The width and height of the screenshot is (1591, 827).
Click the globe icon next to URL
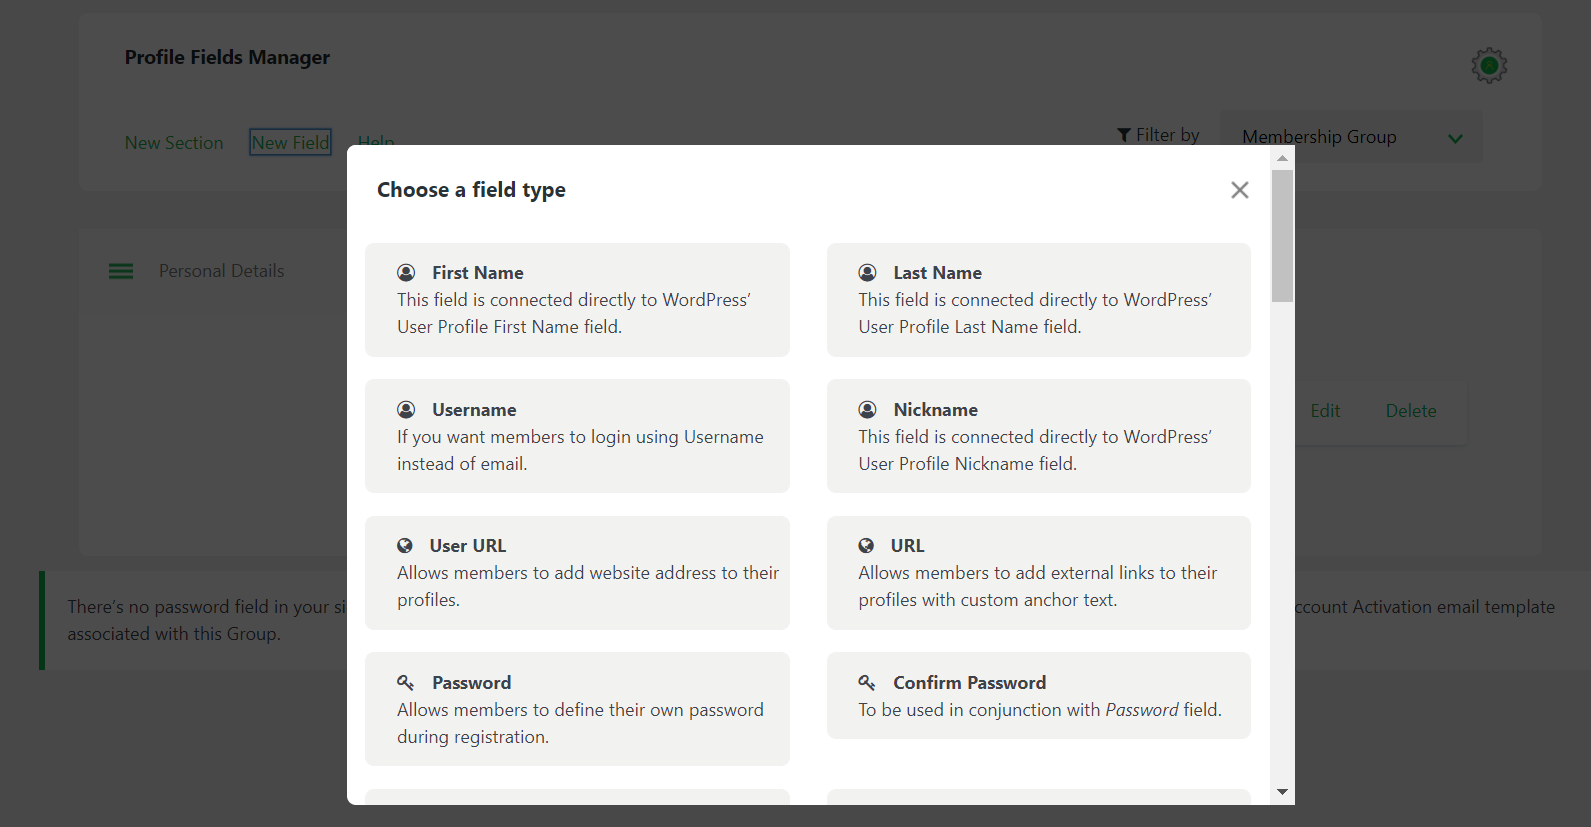pos(866,545)
